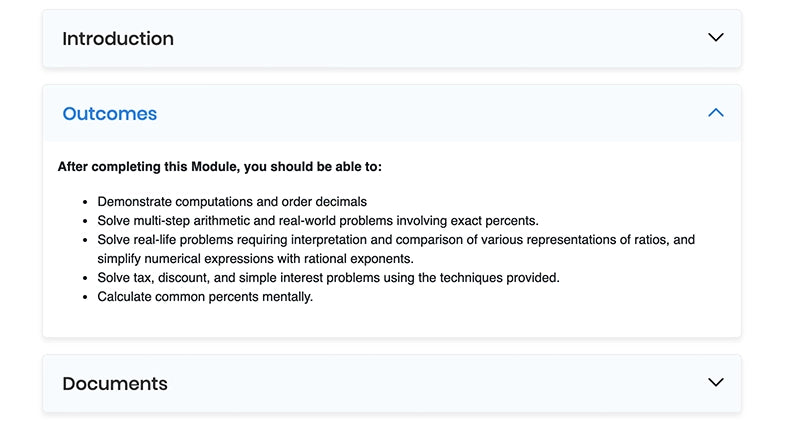Click the 'Solve real-life problems' outcome line
Screen dimensions: 795x448
point(395,240)
